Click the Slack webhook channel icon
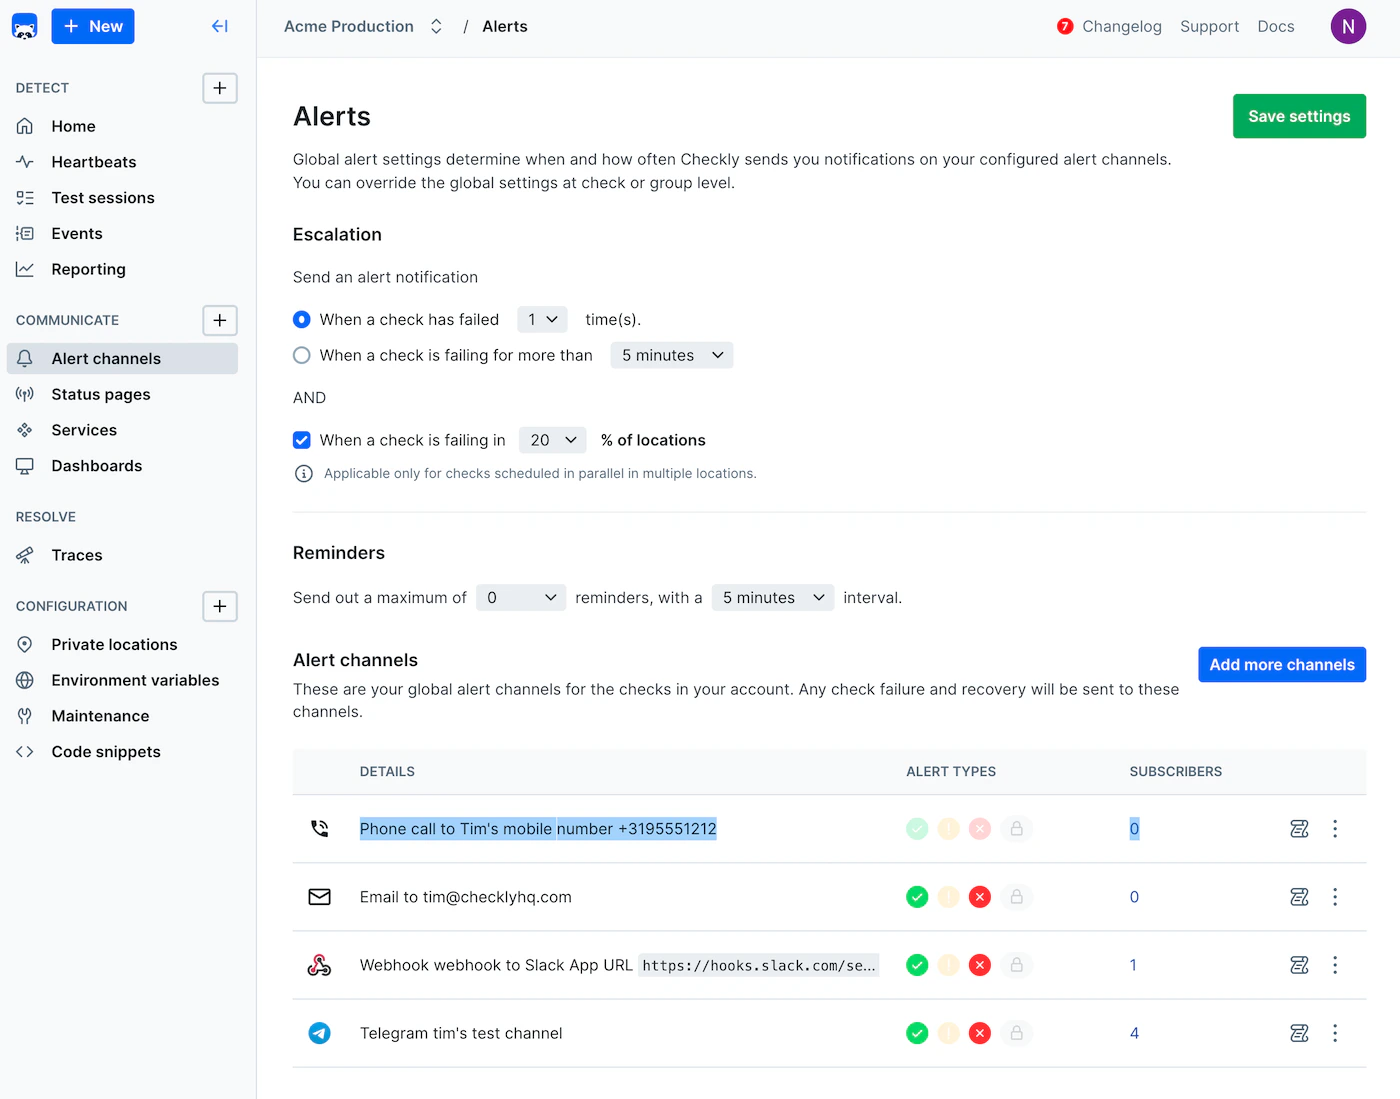This screenshot has height=1099, width=1400. (320, 965)
